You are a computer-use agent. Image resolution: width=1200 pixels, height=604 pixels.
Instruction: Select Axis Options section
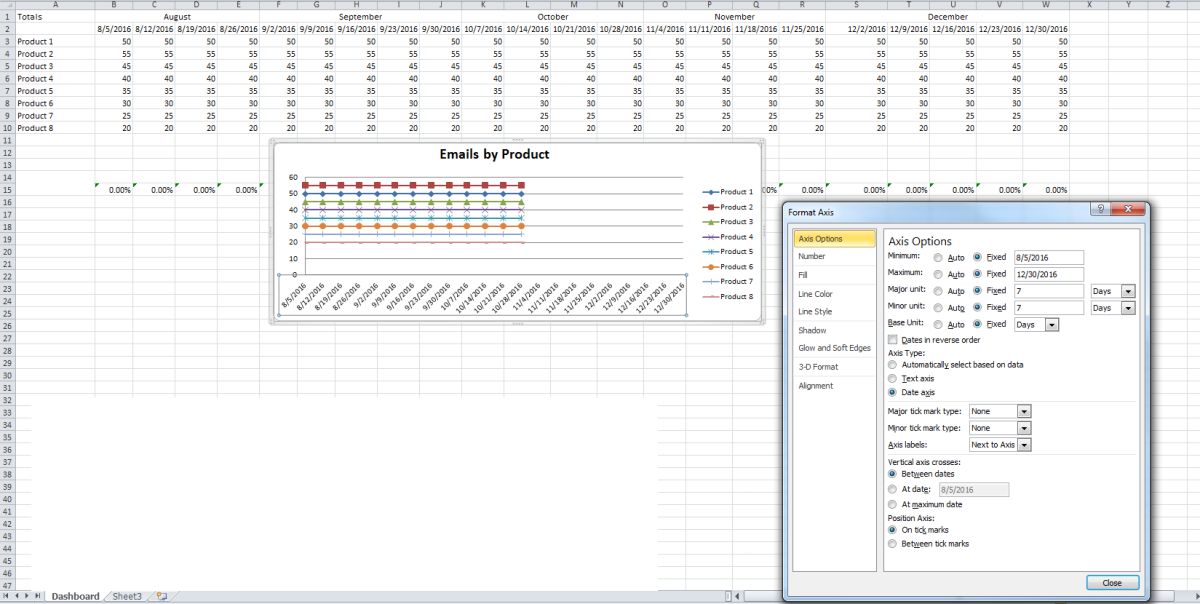836,239
